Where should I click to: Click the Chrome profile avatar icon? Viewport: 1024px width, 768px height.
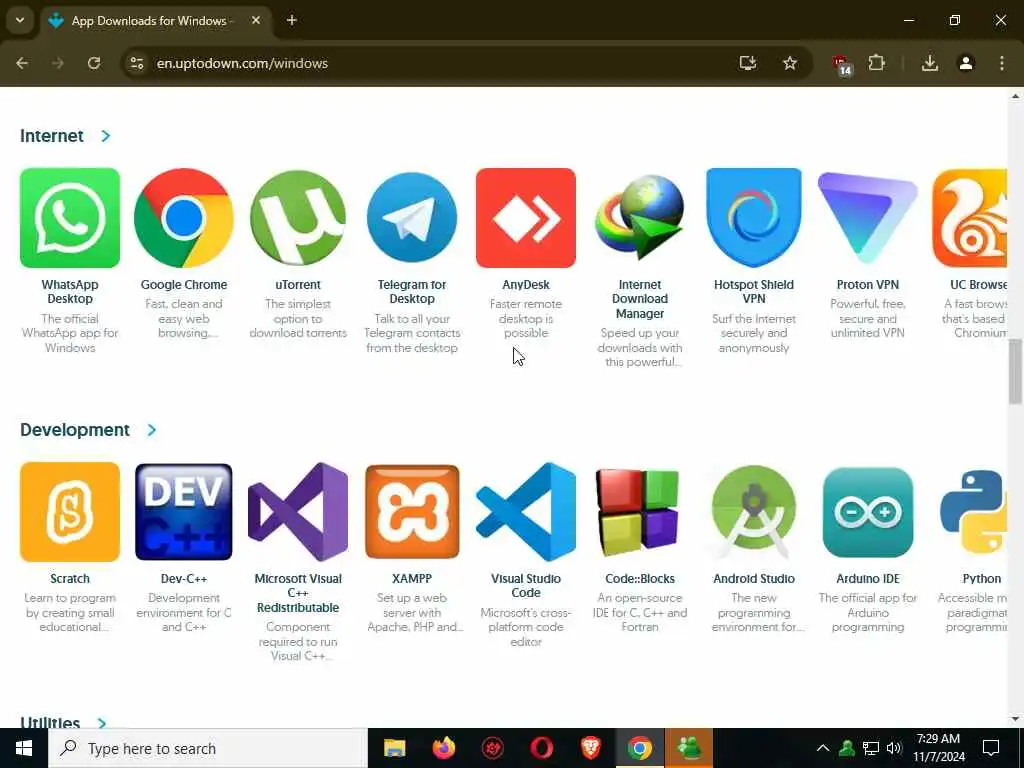tap(966, 63)
